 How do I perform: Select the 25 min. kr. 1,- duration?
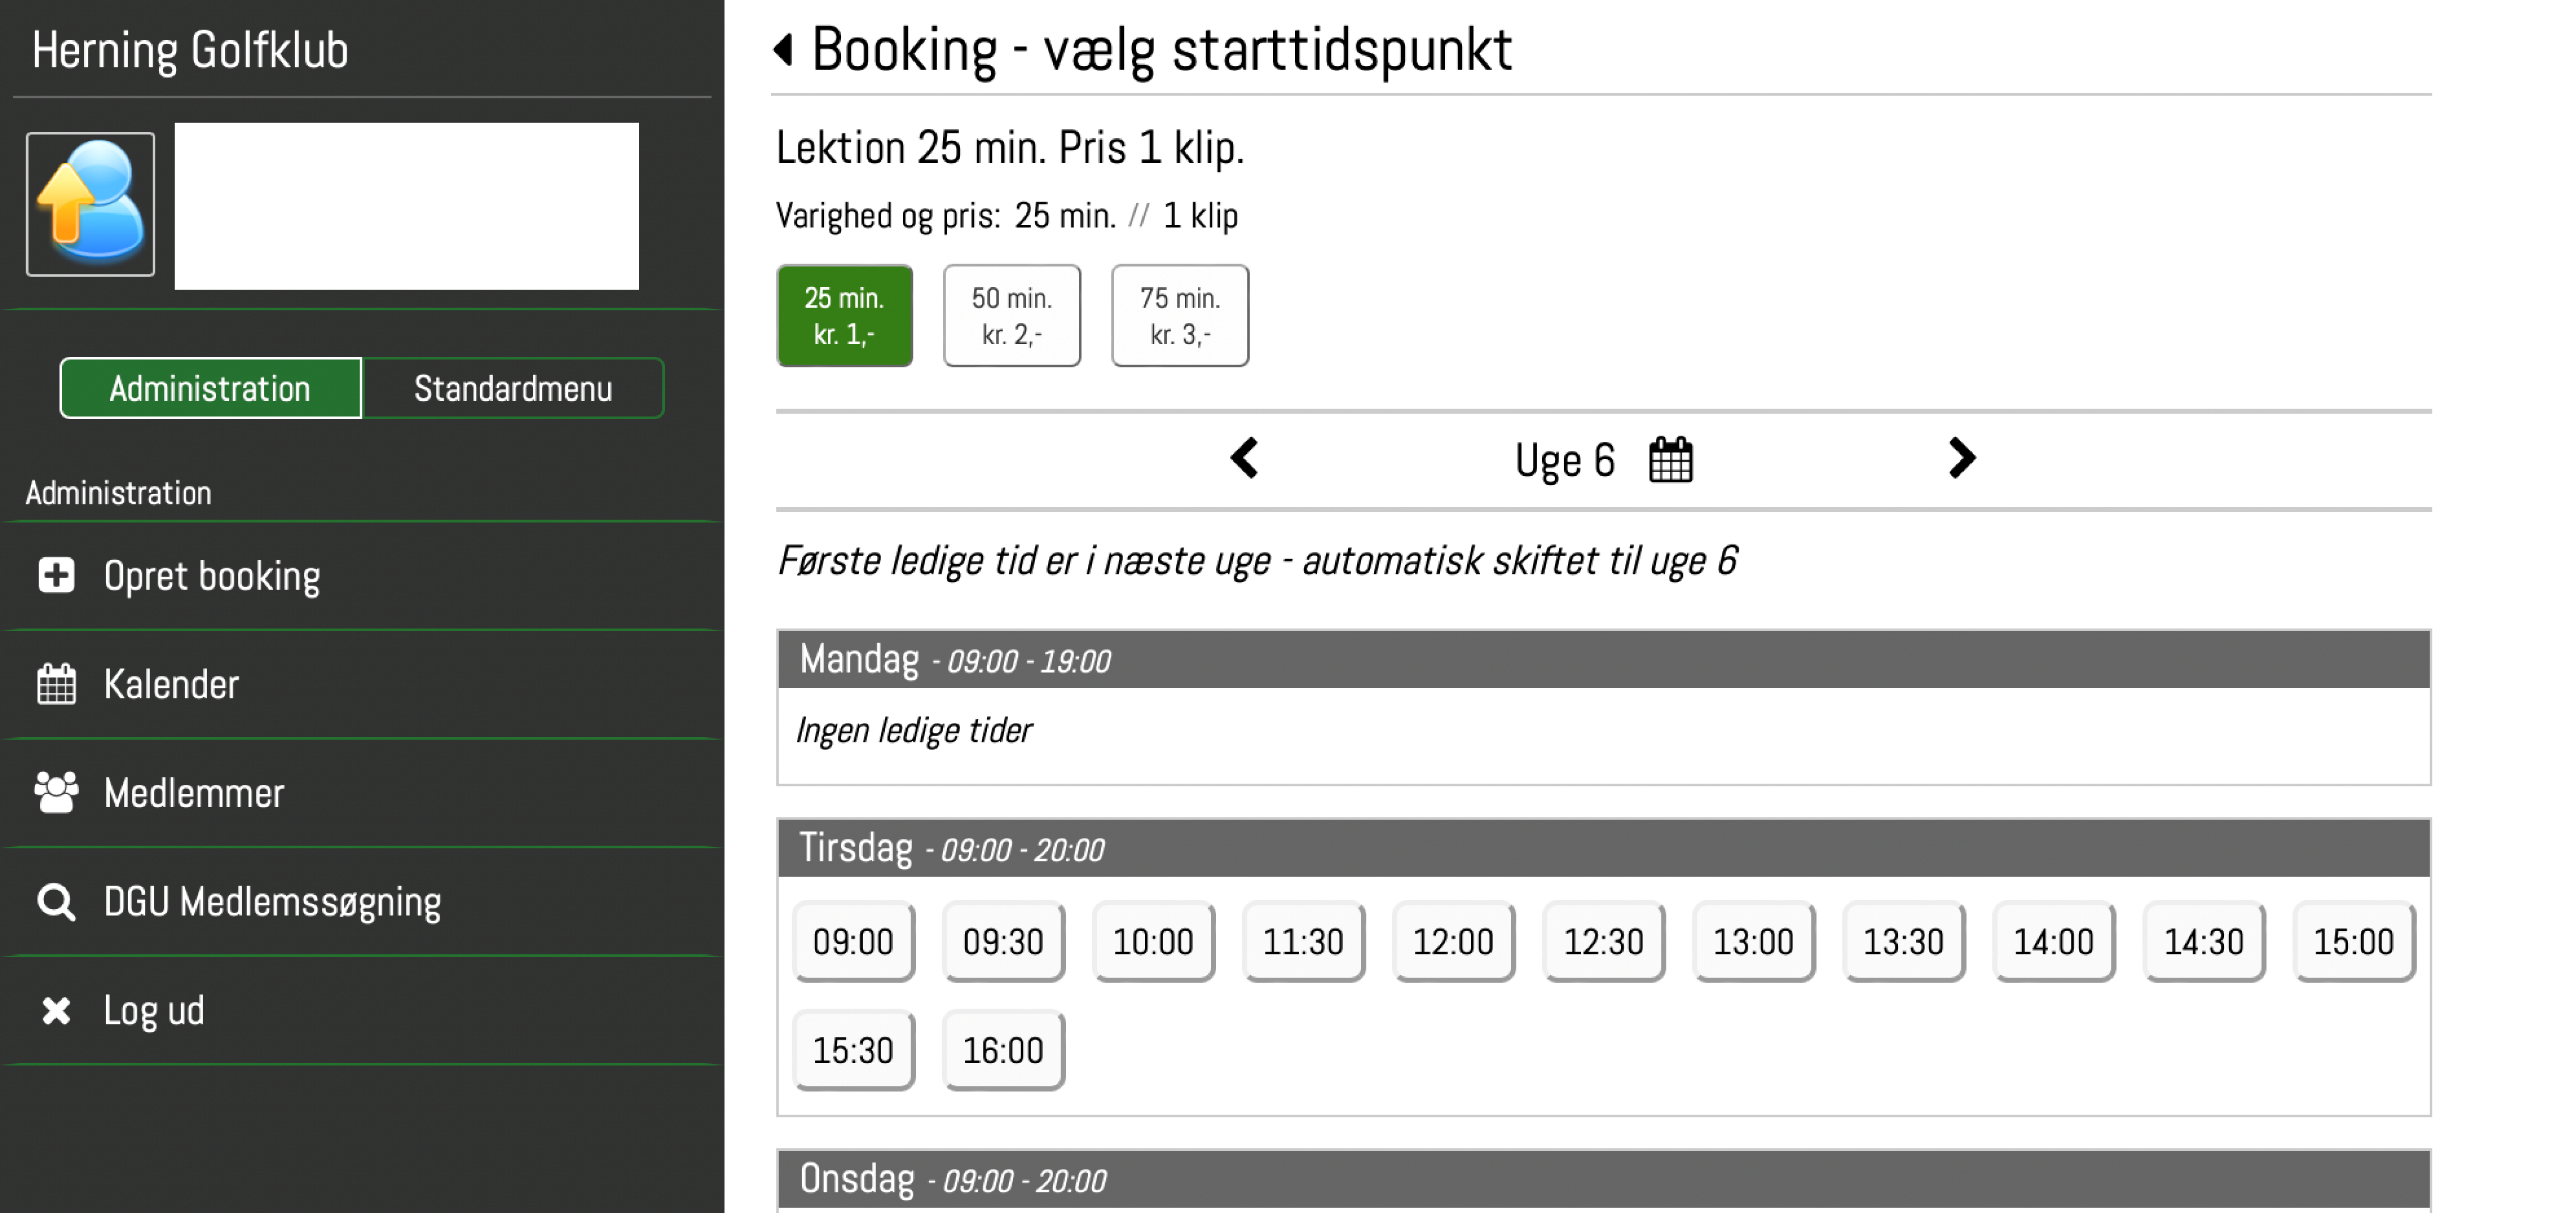(x=844, y=316)
